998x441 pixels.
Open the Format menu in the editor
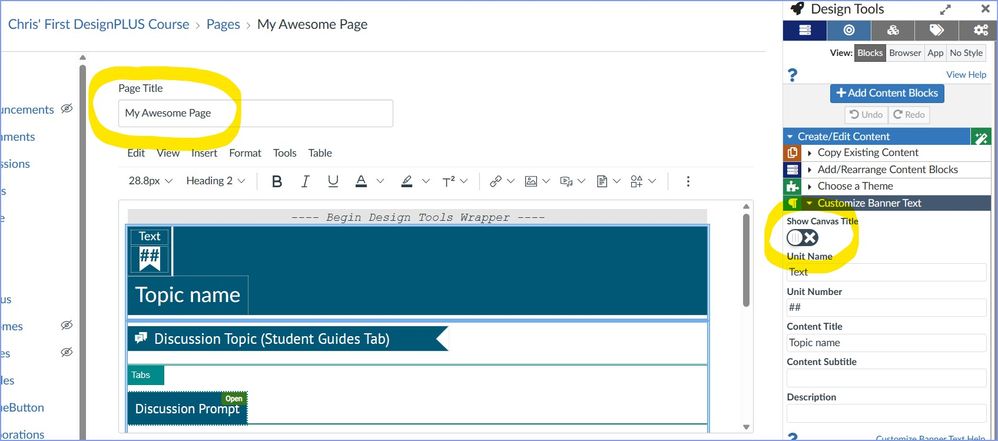click(x=245, y=153)
